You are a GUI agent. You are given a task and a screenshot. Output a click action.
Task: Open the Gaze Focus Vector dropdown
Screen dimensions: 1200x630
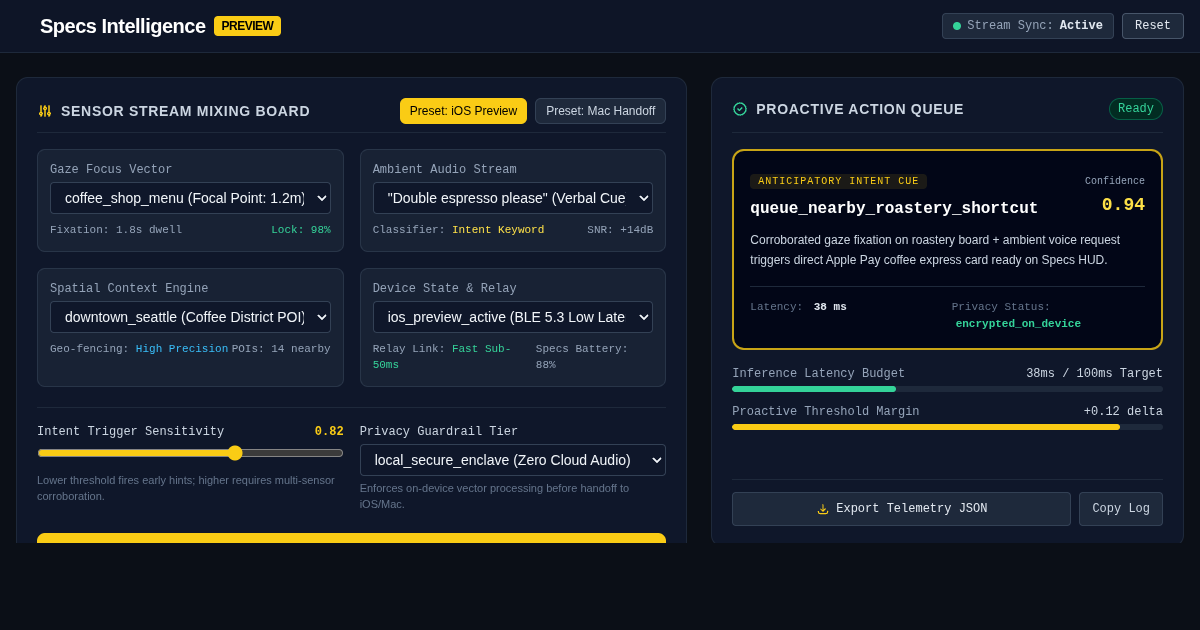point(190,198)
